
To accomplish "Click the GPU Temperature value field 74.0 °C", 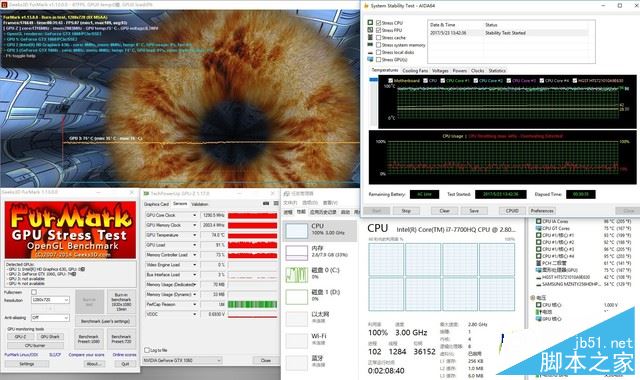I will (x=213, y=235).
